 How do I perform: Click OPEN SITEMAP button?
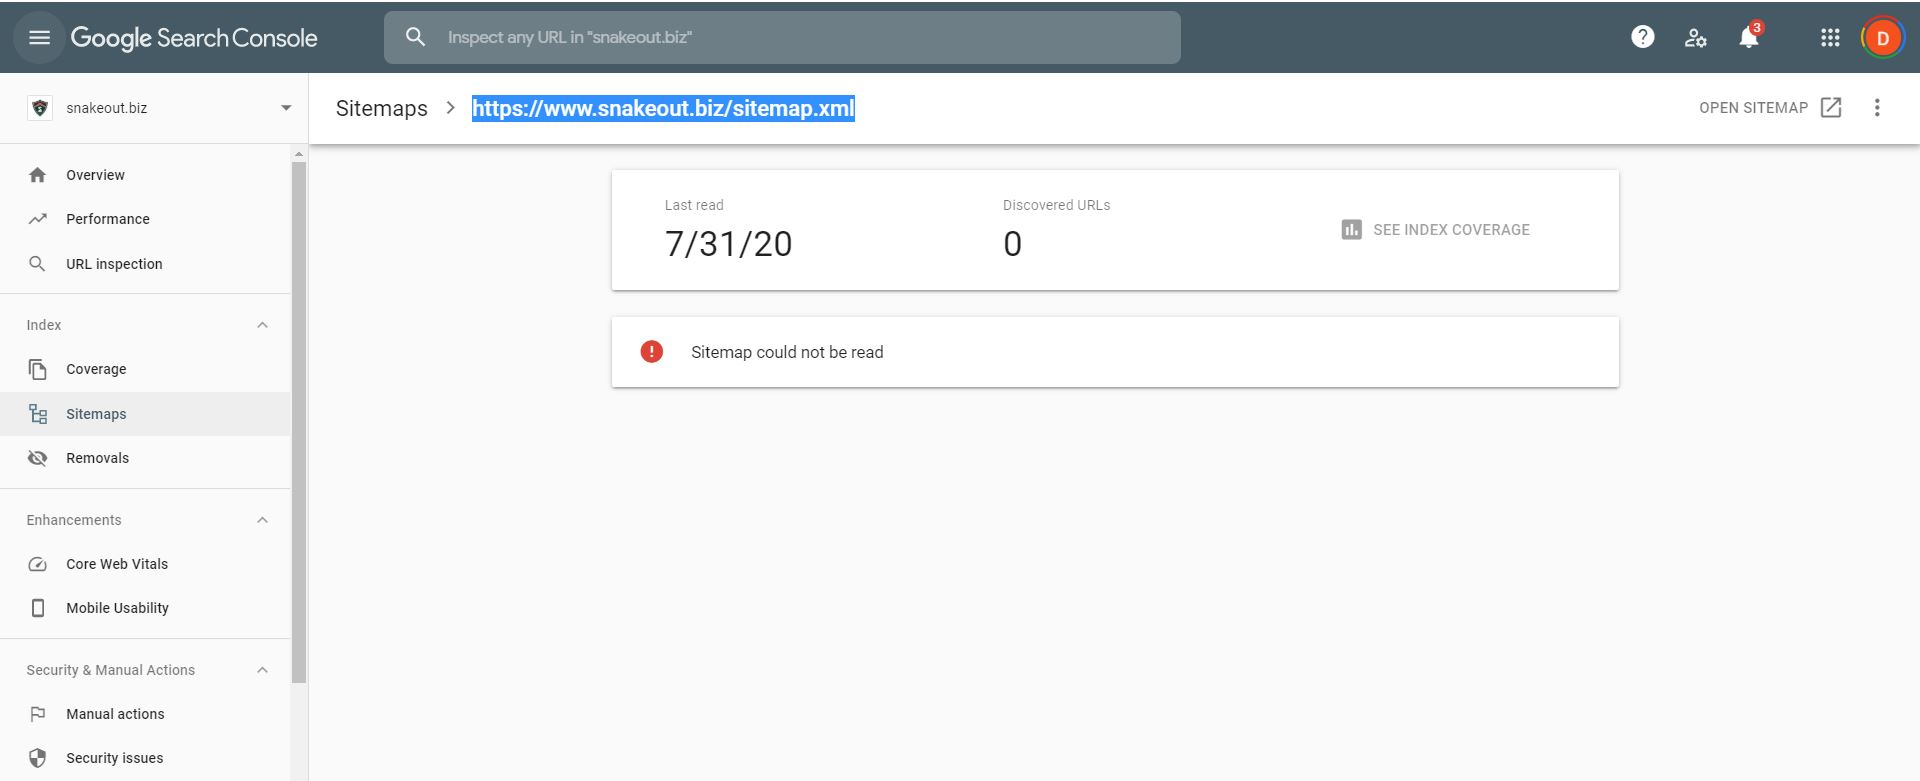tap(1770, 108)
